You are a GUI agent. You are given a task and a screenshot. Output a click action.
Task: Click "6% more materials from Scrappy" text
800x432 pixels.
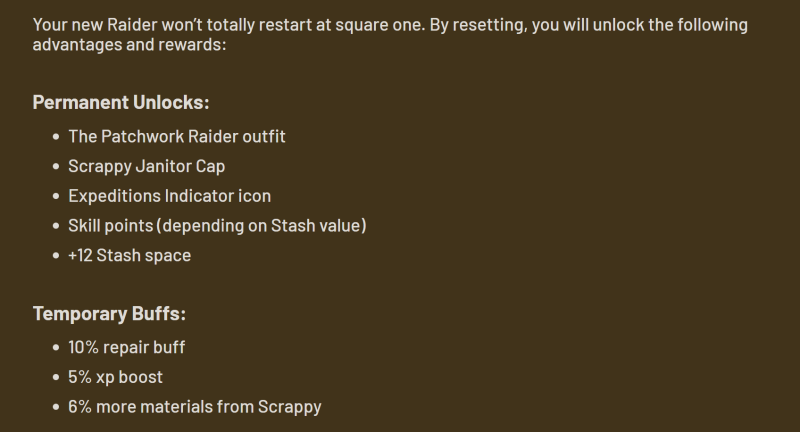pos(194,407)
